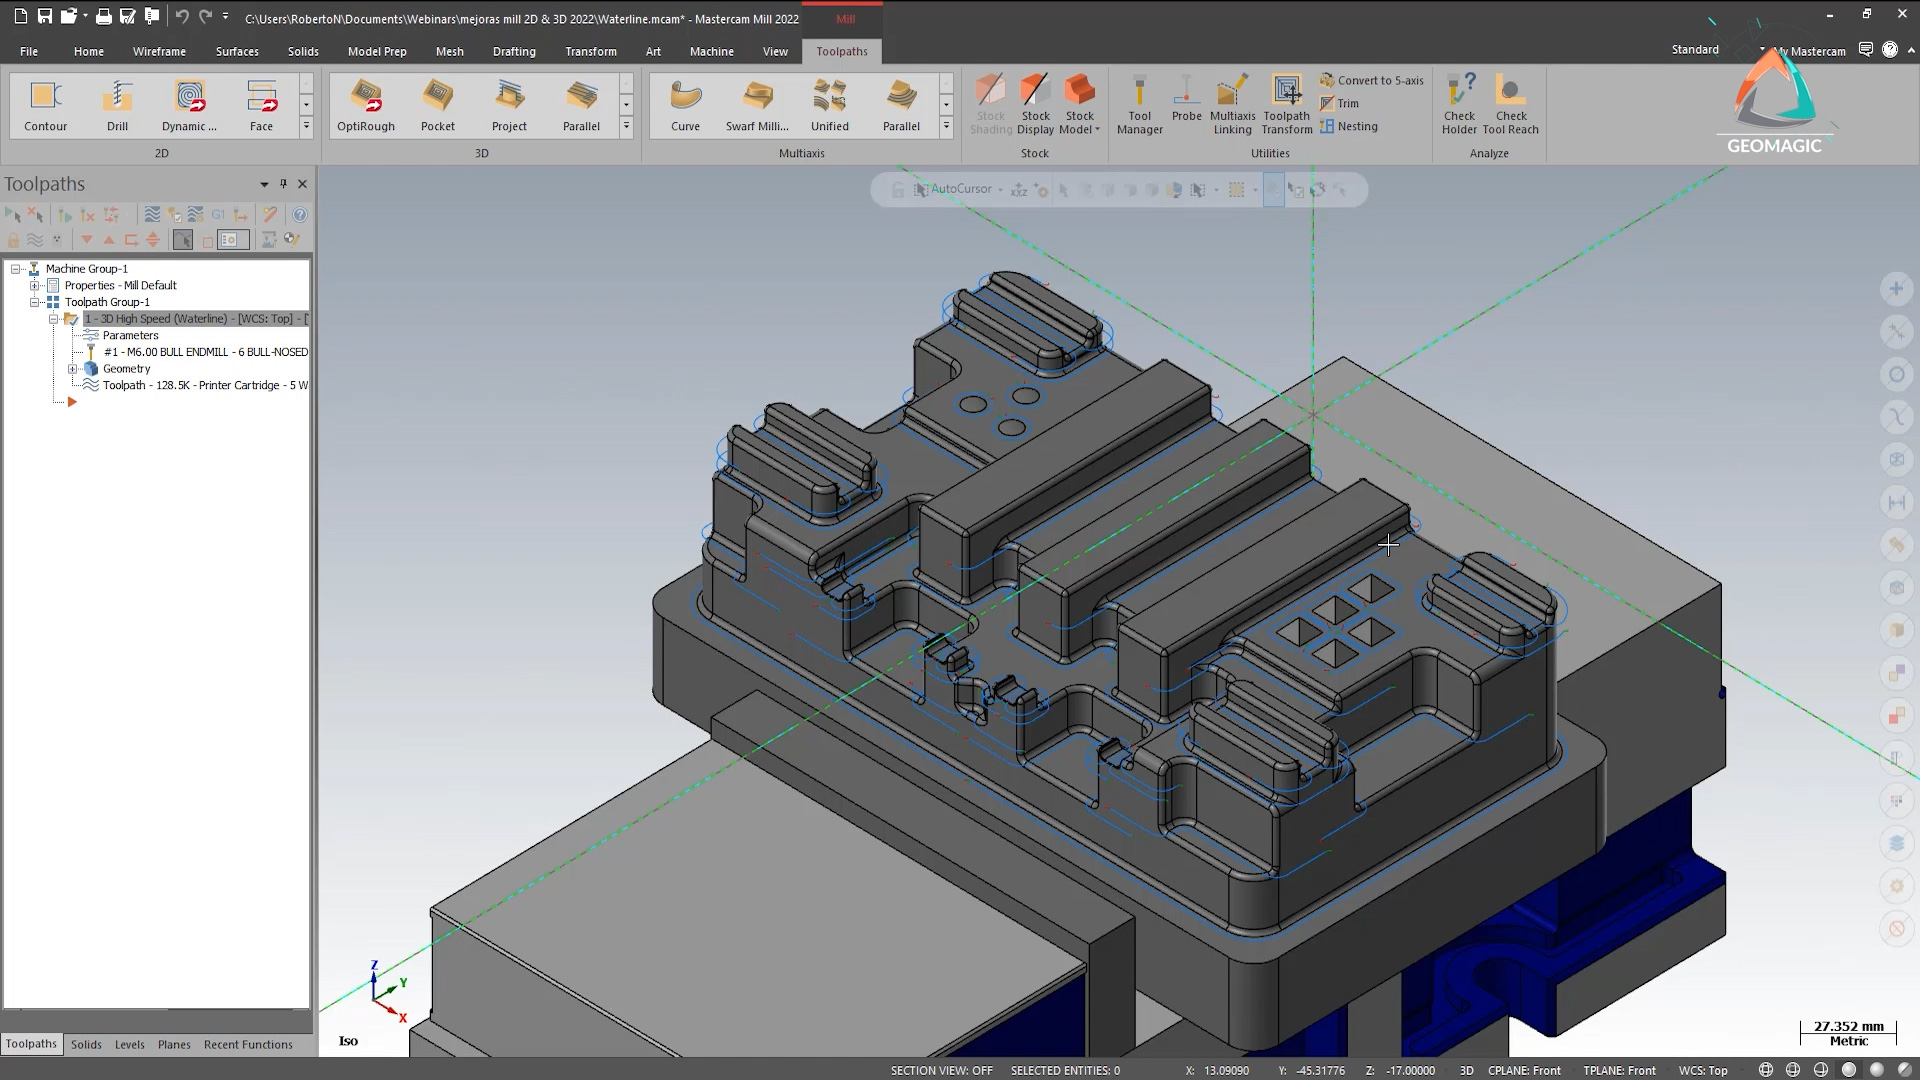This screenshot has width=1920, height=1080.
Task: Open the Transform menu tab
Action: pos(591,51)
